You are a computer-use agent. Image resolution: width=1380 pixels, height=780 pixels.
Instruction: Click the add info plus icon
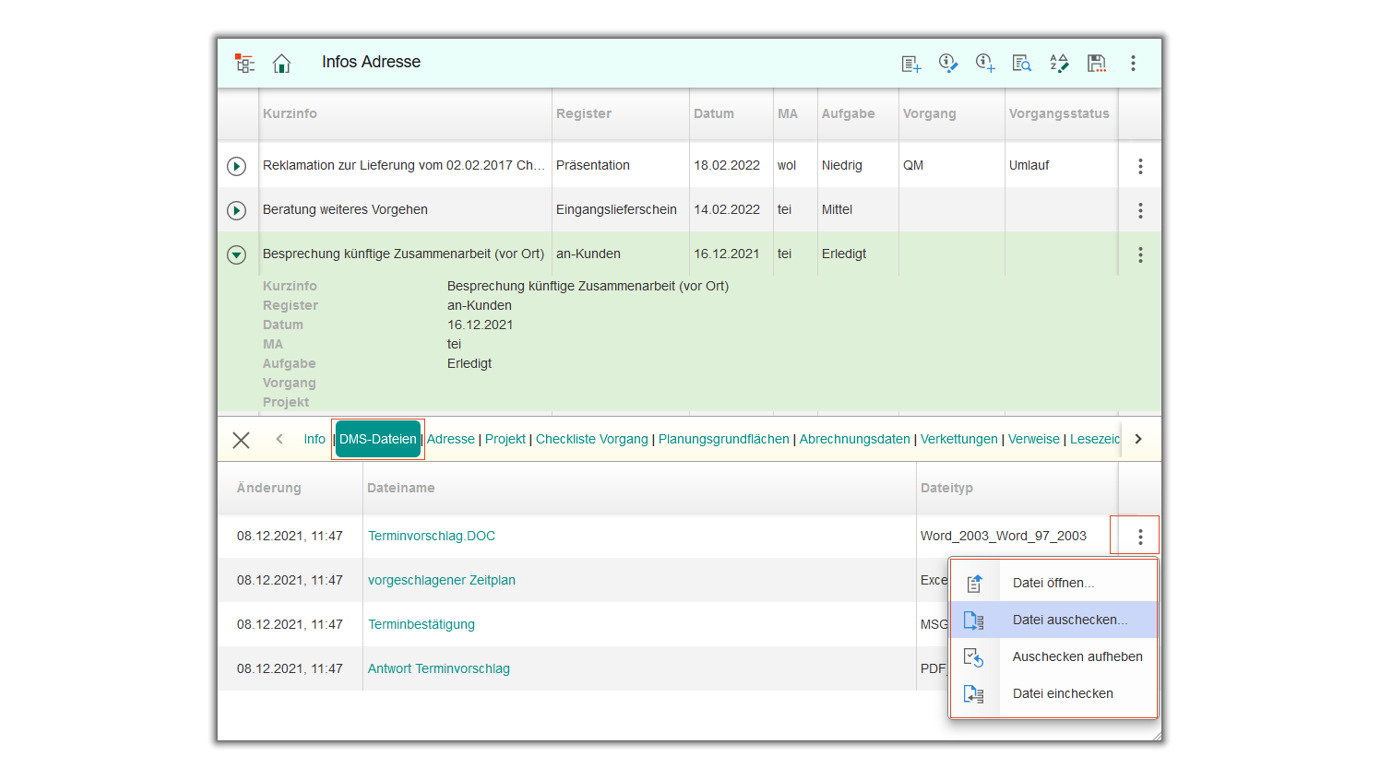[985, 63]
